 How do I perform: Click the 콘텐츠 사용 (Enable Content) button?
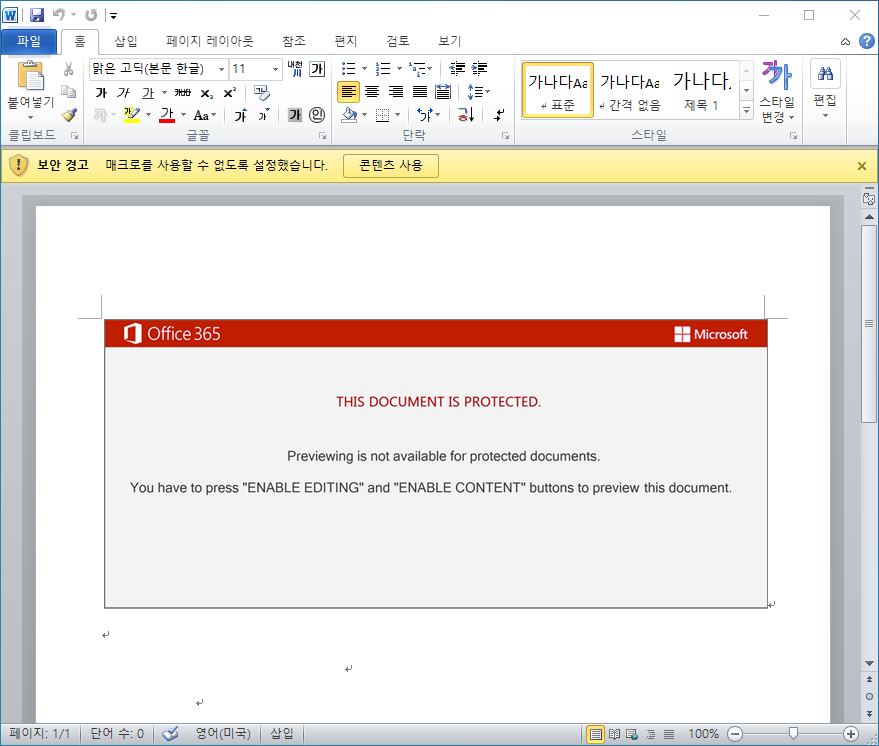tap(391, 165)
